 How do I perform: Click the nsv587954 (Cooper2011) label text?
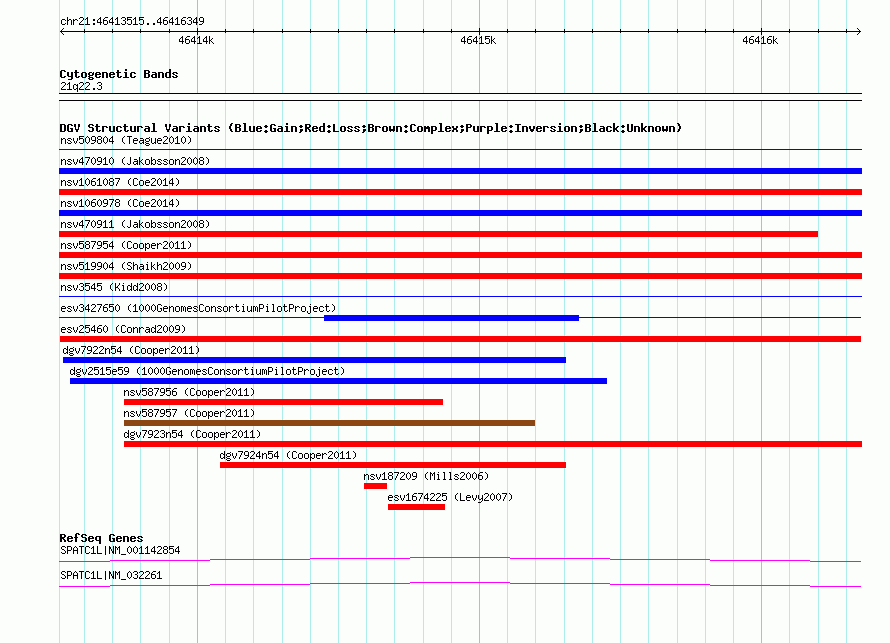pyautogui.click(x=126, y=245)
